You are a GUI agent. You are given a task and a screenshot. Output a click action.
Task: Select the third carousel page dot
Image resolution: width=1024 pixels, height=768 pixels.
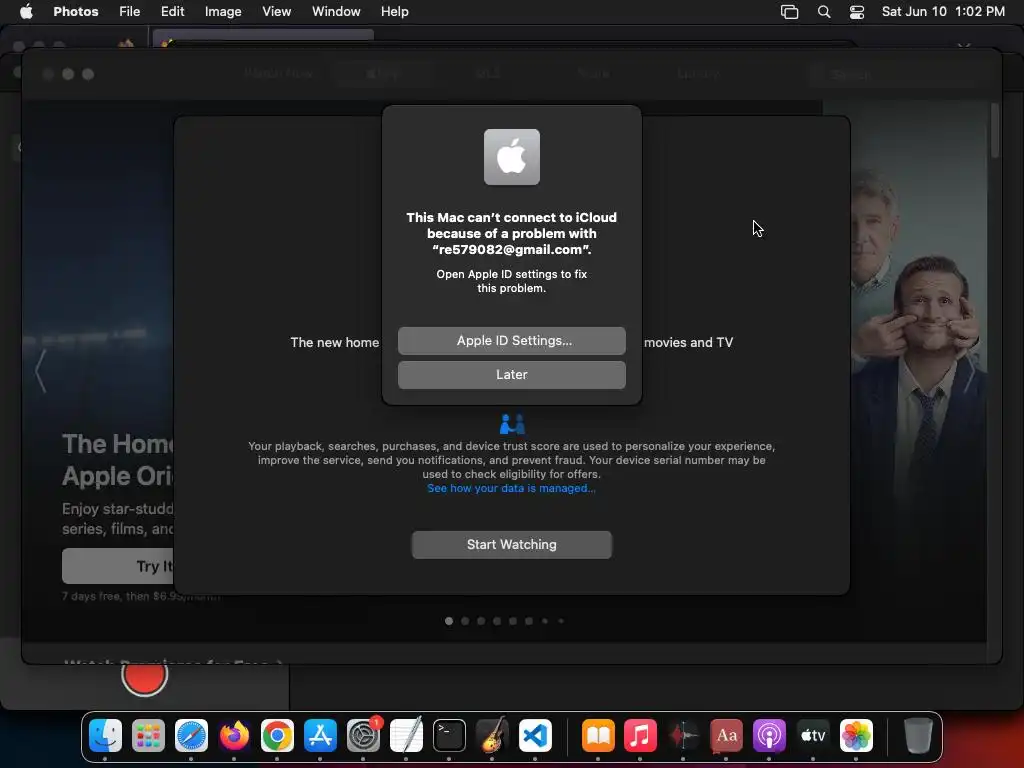(x=481, y=621)
